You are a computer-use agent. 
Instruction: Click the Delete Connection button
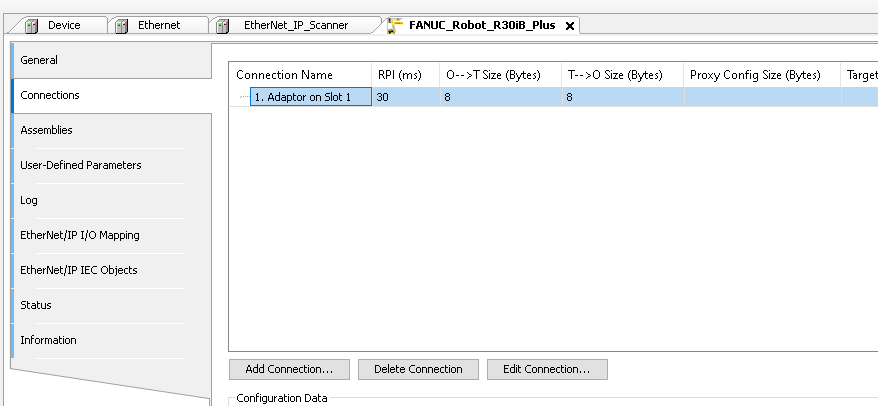tap(418, 369)
